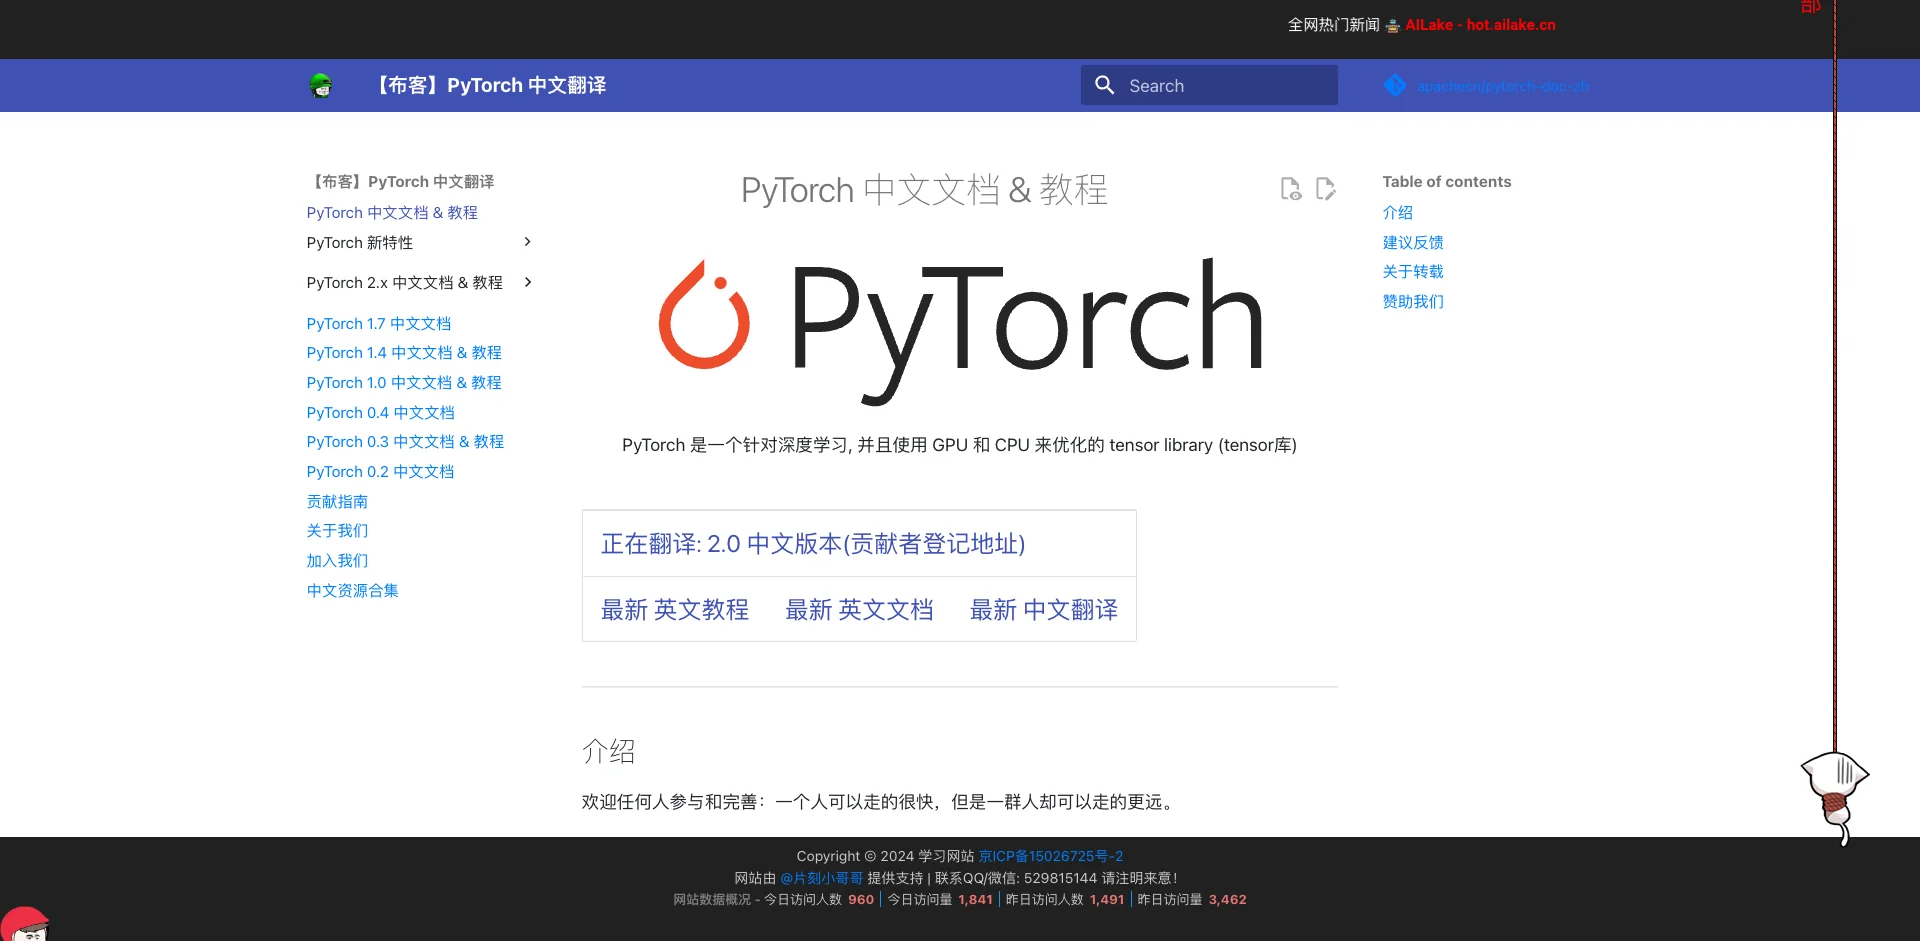Jump to 关于转载 in table of contents
Viewport: 1920px width, 941px height.
[1413, 272]
